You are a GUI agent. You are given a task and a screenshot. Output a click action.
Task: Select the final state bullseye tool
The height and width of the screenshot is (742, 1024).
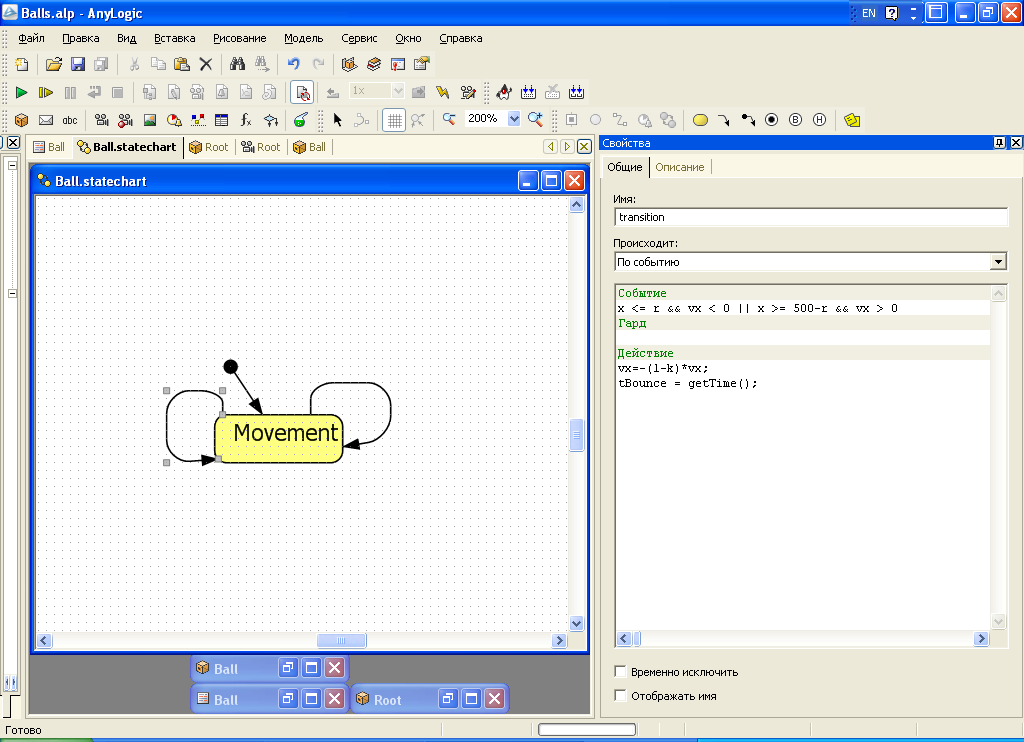[x=771, y=120]
